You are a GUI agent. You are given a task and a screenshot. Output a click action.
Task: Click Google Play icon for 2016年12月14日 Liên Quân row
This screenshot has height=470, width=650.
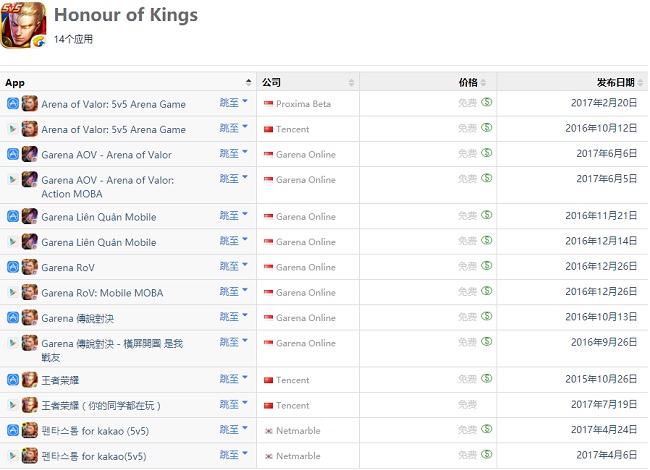pyautogui.click(x=13, y=242)
